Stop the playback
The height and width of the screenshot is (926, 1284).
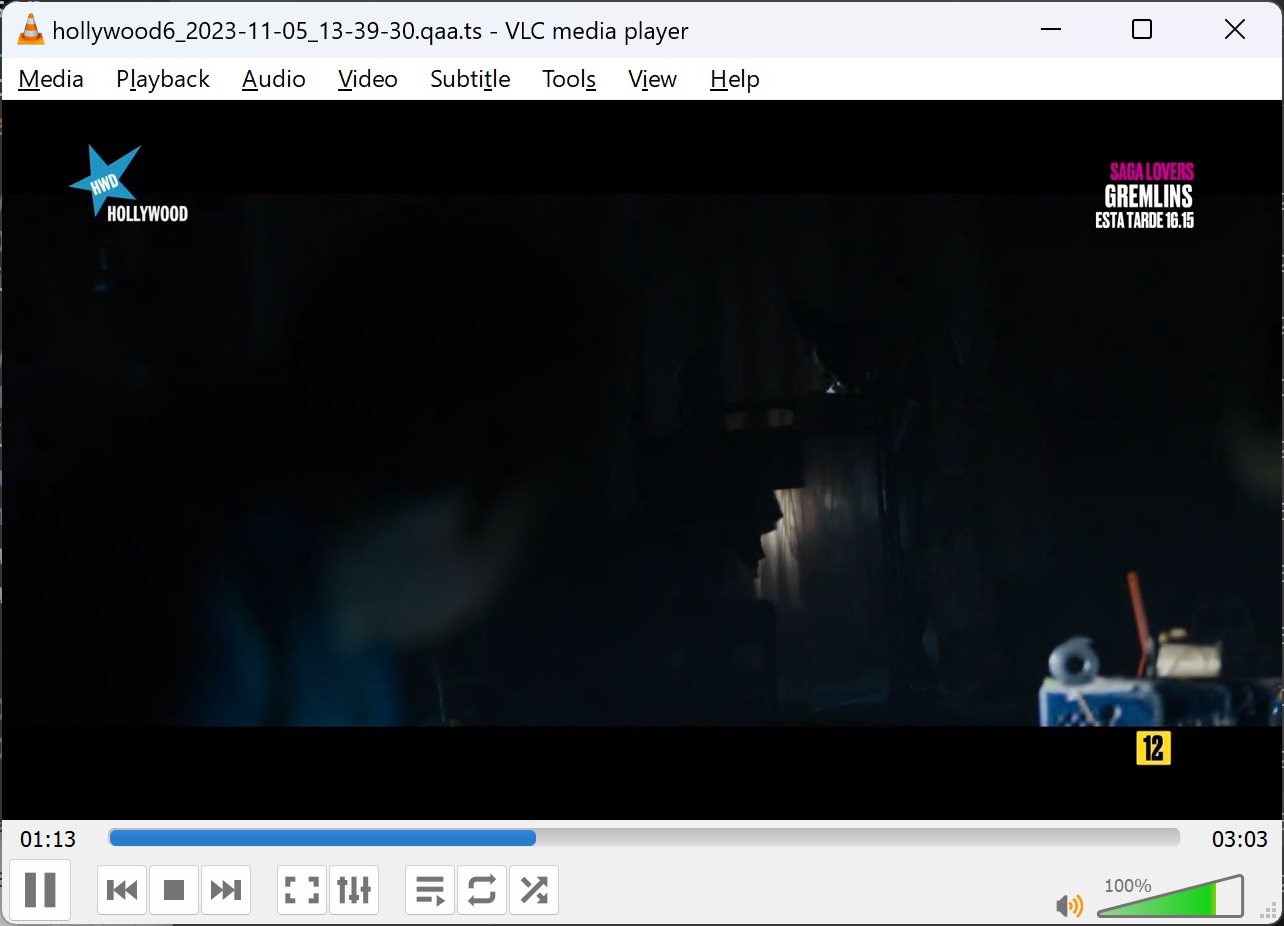click(x=174, y=890)
